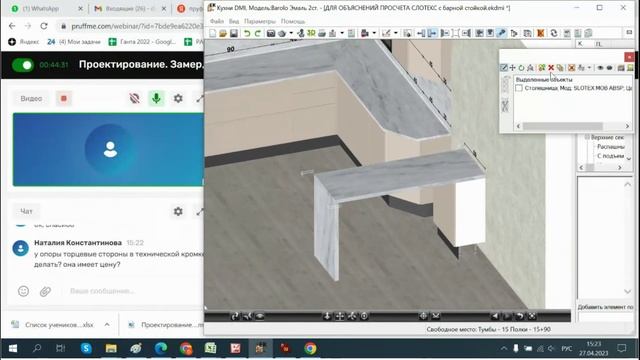
Task: Toggle the green 3D view icon
Action: point(311,33)
